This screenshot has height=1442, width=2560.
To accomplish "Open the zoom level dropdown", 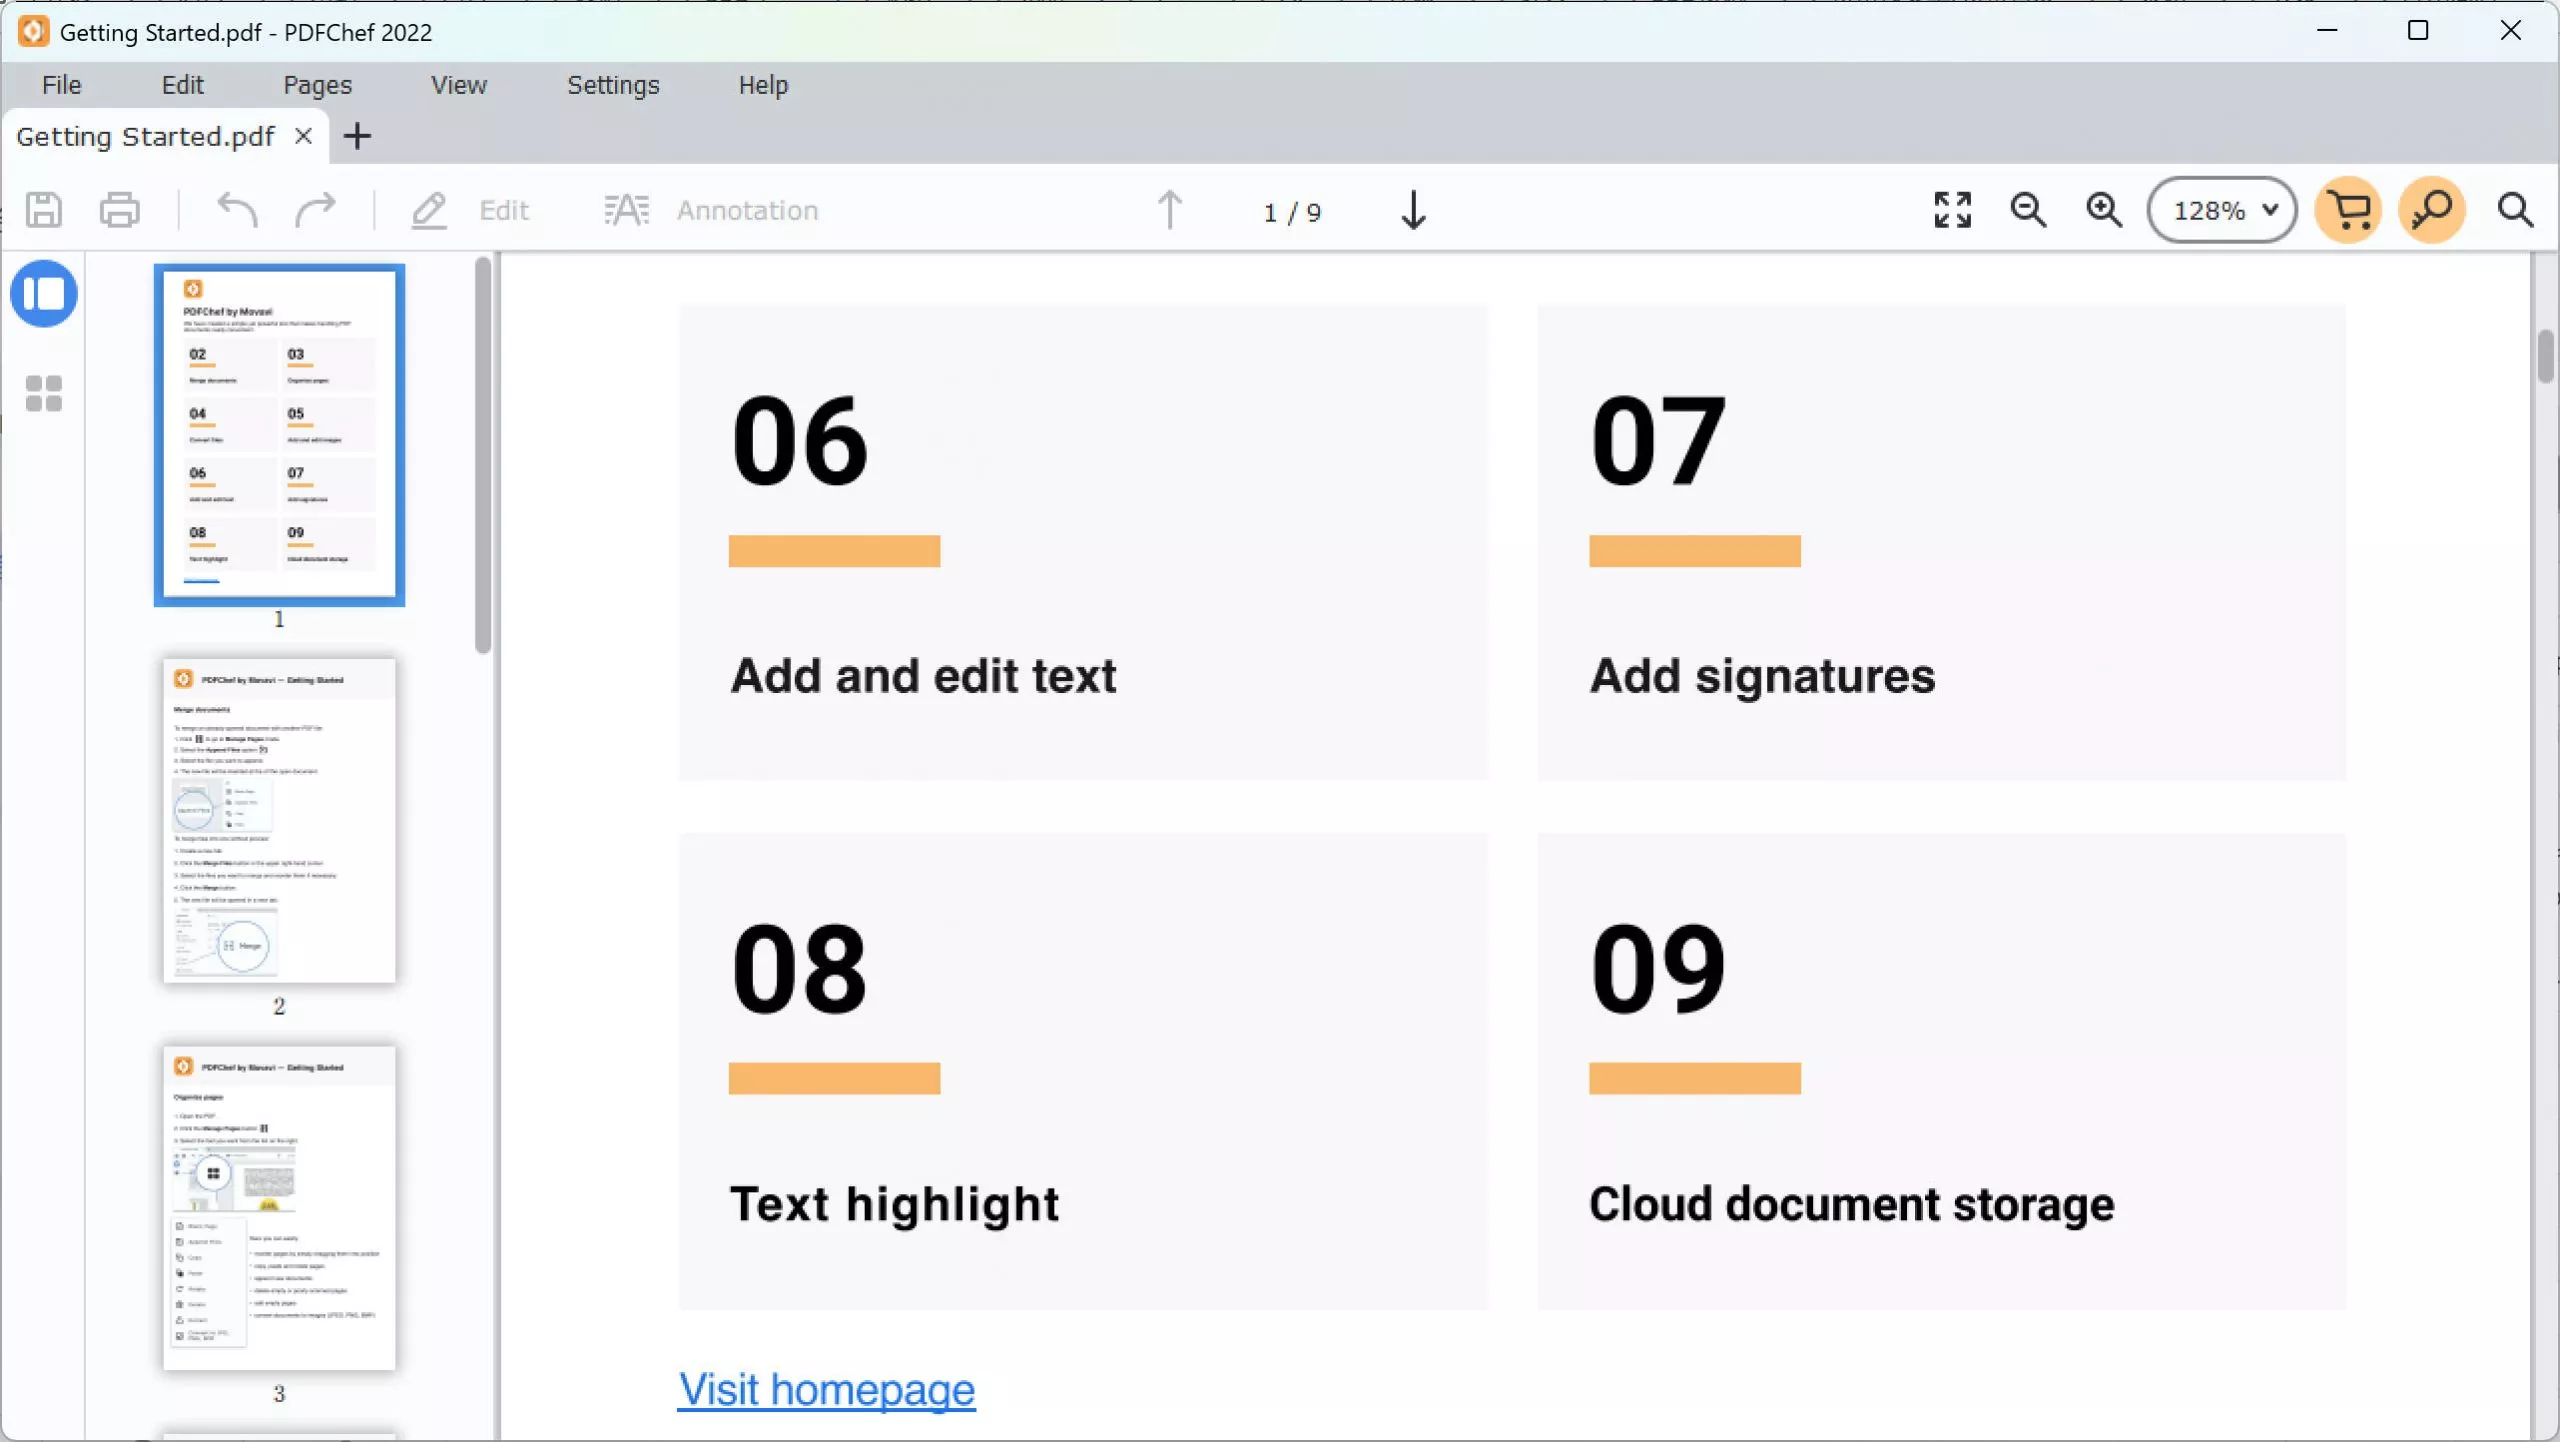I will pos(2221,210).
